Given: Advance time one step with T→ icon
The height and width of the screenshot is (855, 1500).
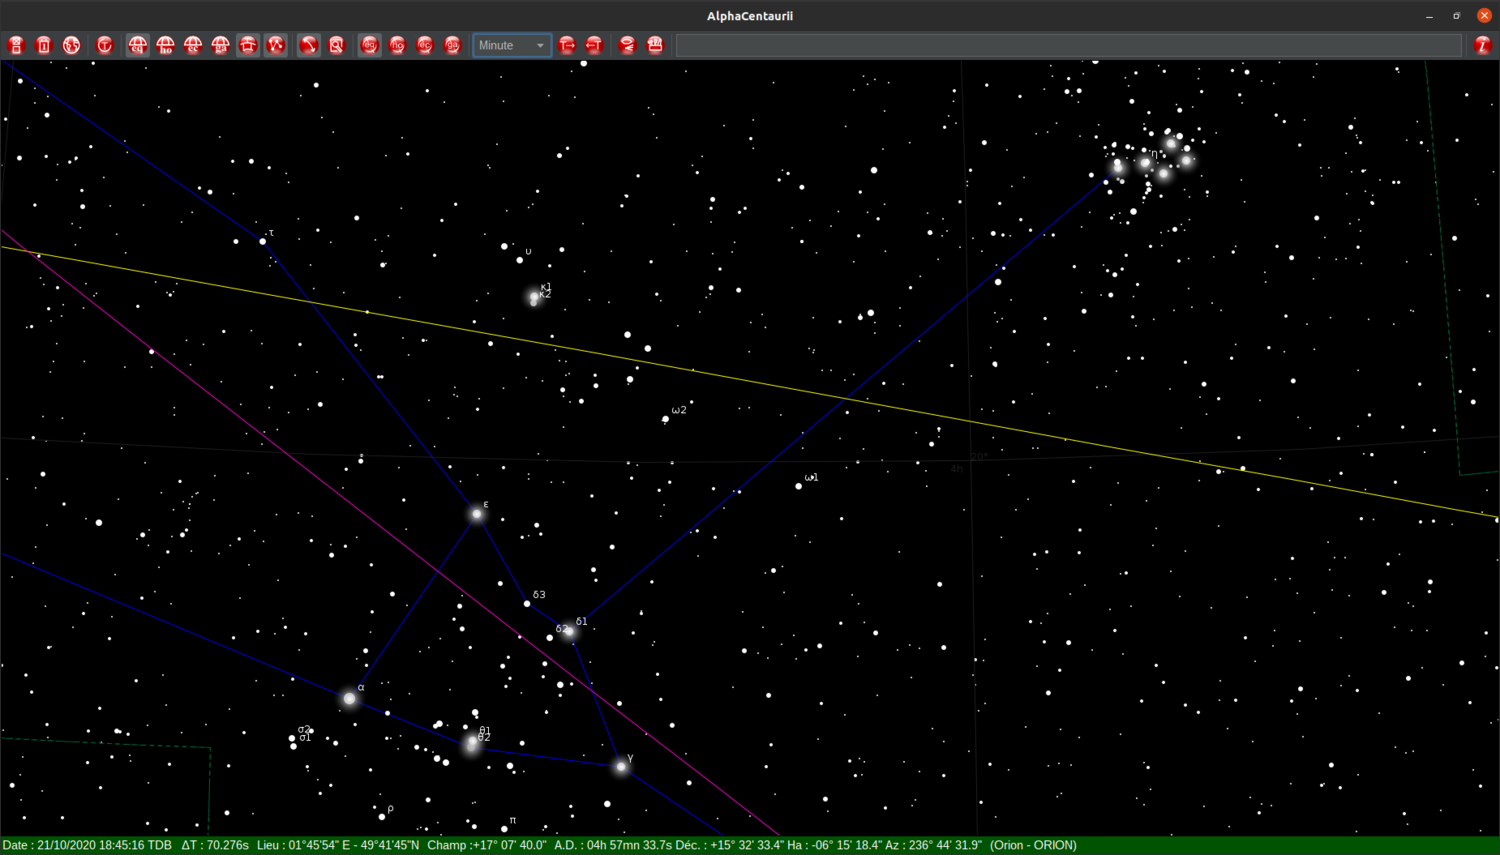Looking at the screenshot, I should 566,45.
